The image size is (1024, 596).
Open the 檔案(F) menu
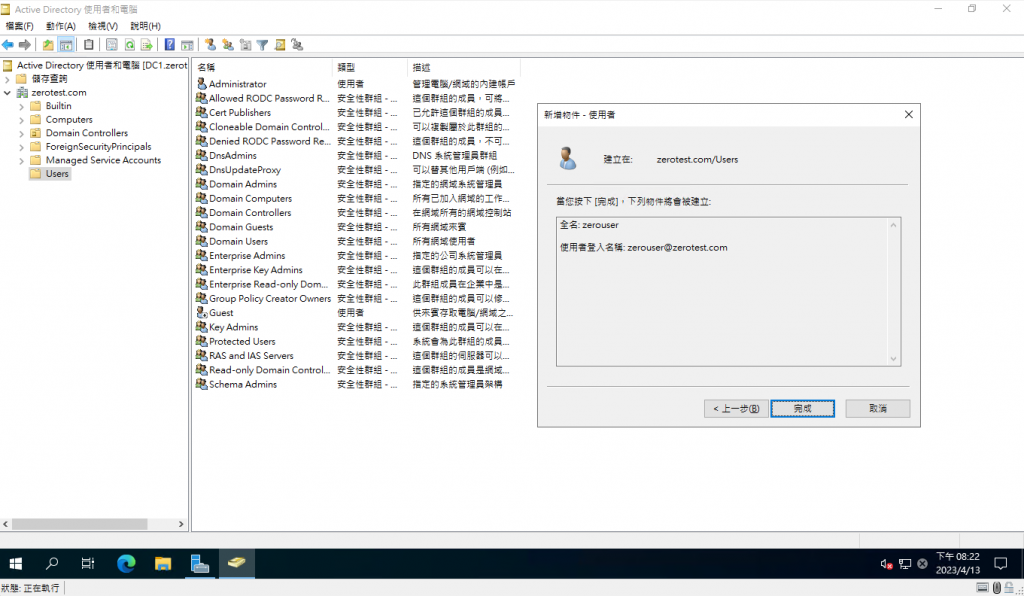tap(20, 26)
